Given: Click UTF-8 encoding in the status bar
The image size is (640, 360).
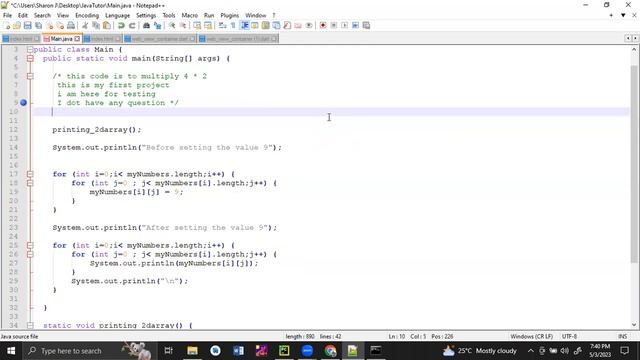Looking at the screenshot, I should click(569, 336).
